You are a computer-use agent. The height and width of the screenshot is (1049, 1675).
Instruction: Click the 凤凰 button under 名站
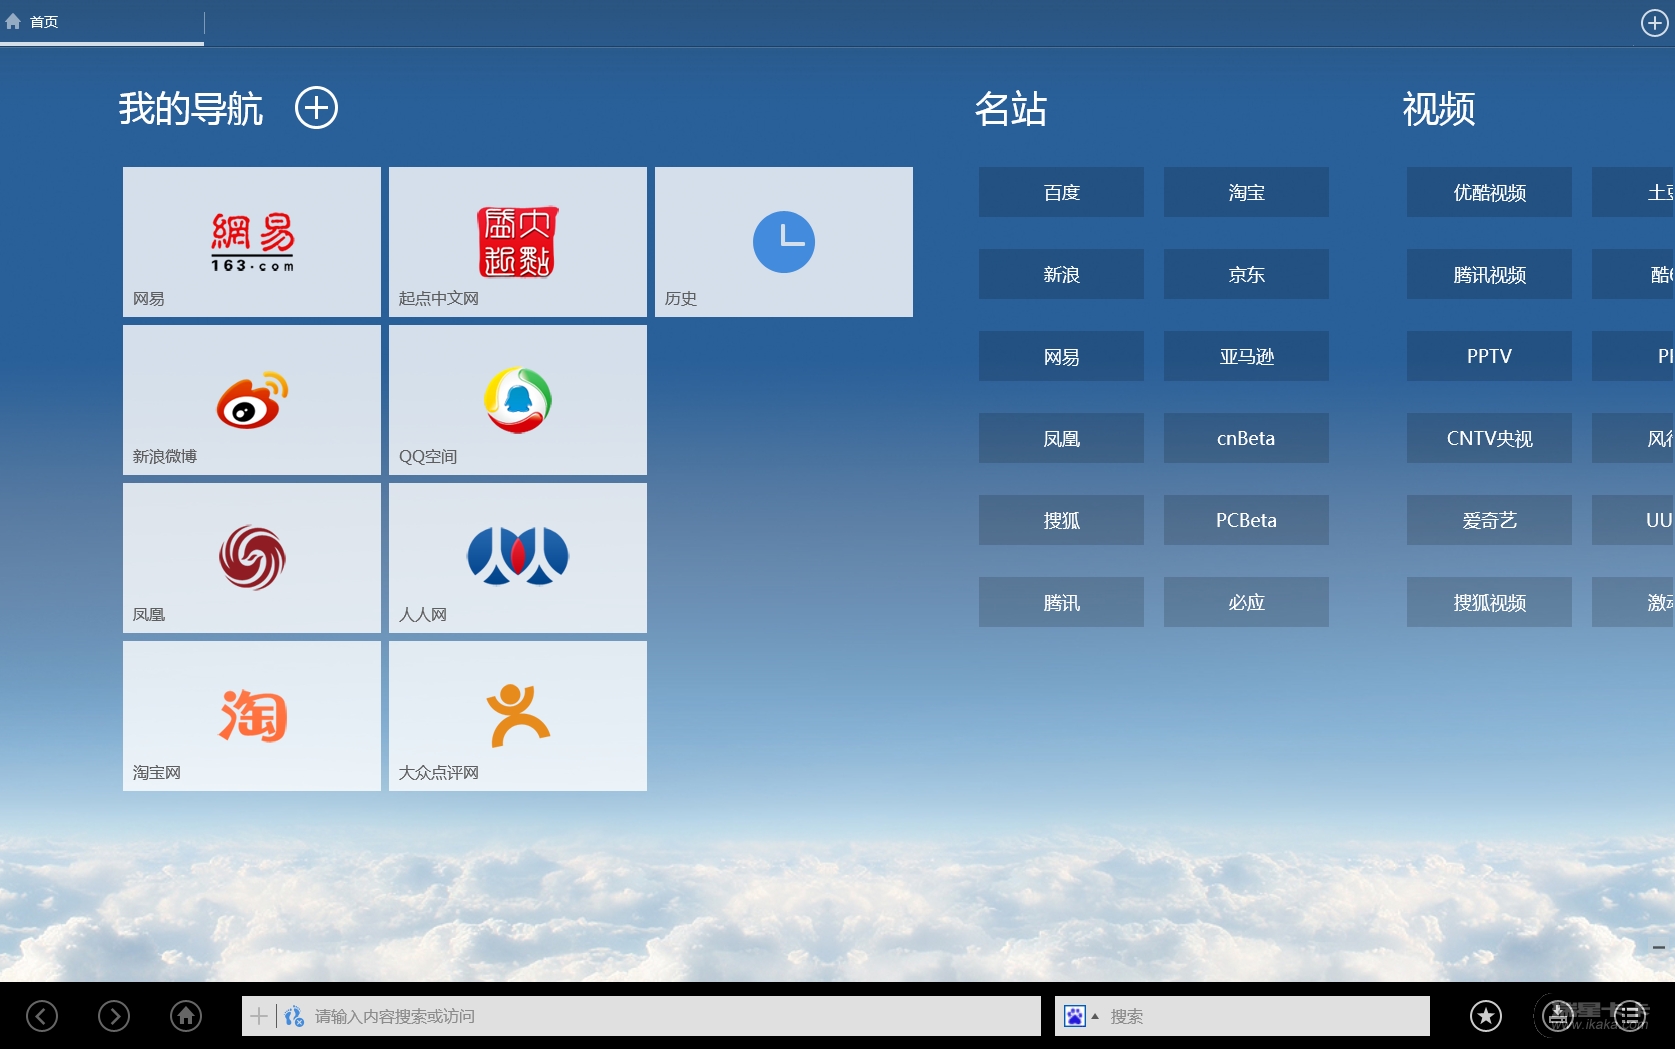click(x=1061, y=438)
